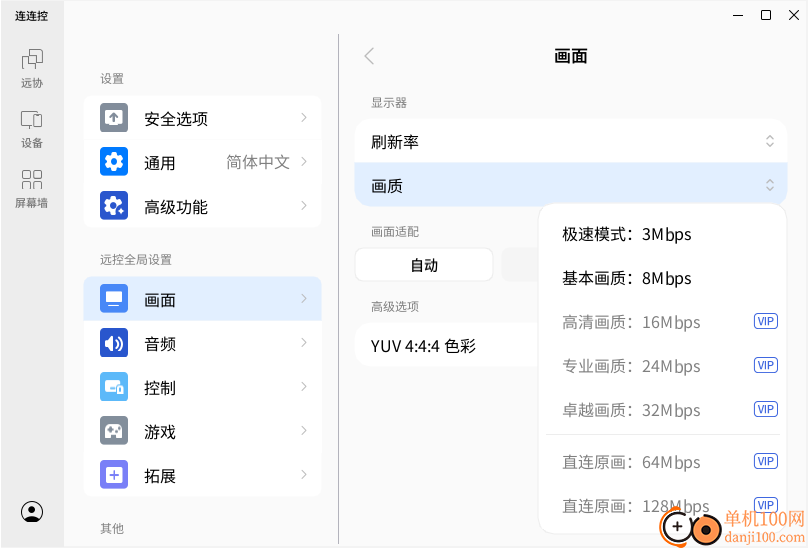Click the 拓展 plus icon
The image size is (808, 548).
click(114, 474)
